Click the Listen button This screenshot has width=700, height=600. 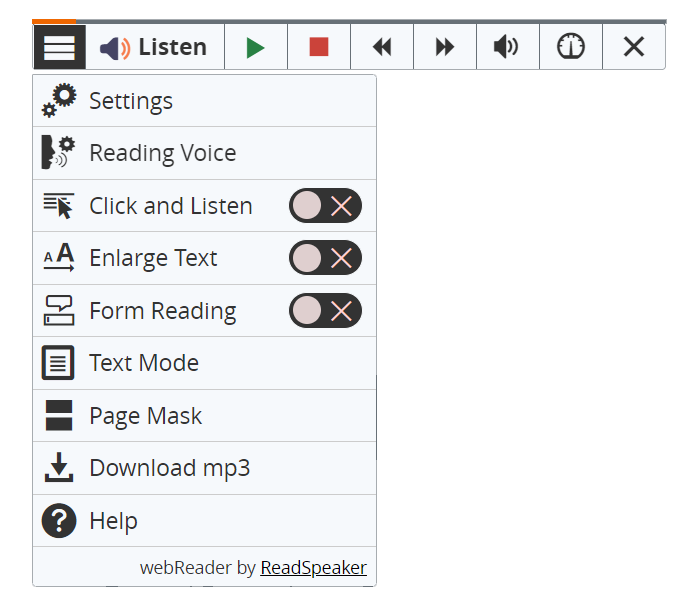point(154,47)
